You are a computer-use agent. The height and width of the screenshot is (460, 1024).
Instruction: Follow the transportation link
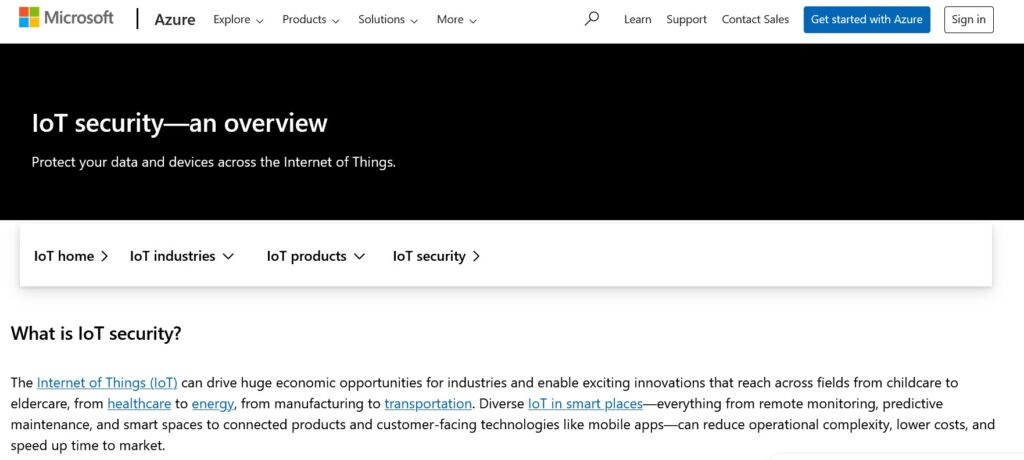click(428, 404)
